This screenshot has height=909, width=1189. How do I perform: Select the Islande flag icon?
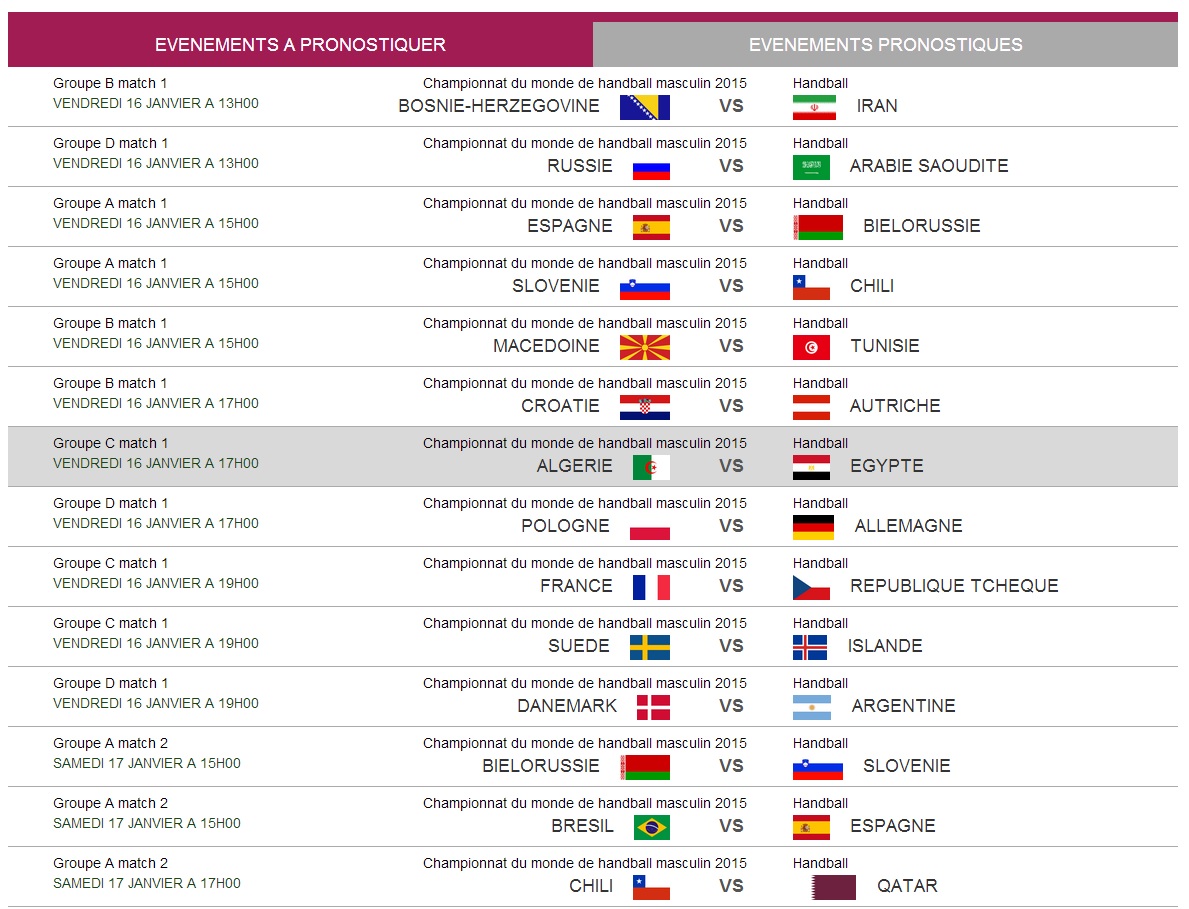810,647
